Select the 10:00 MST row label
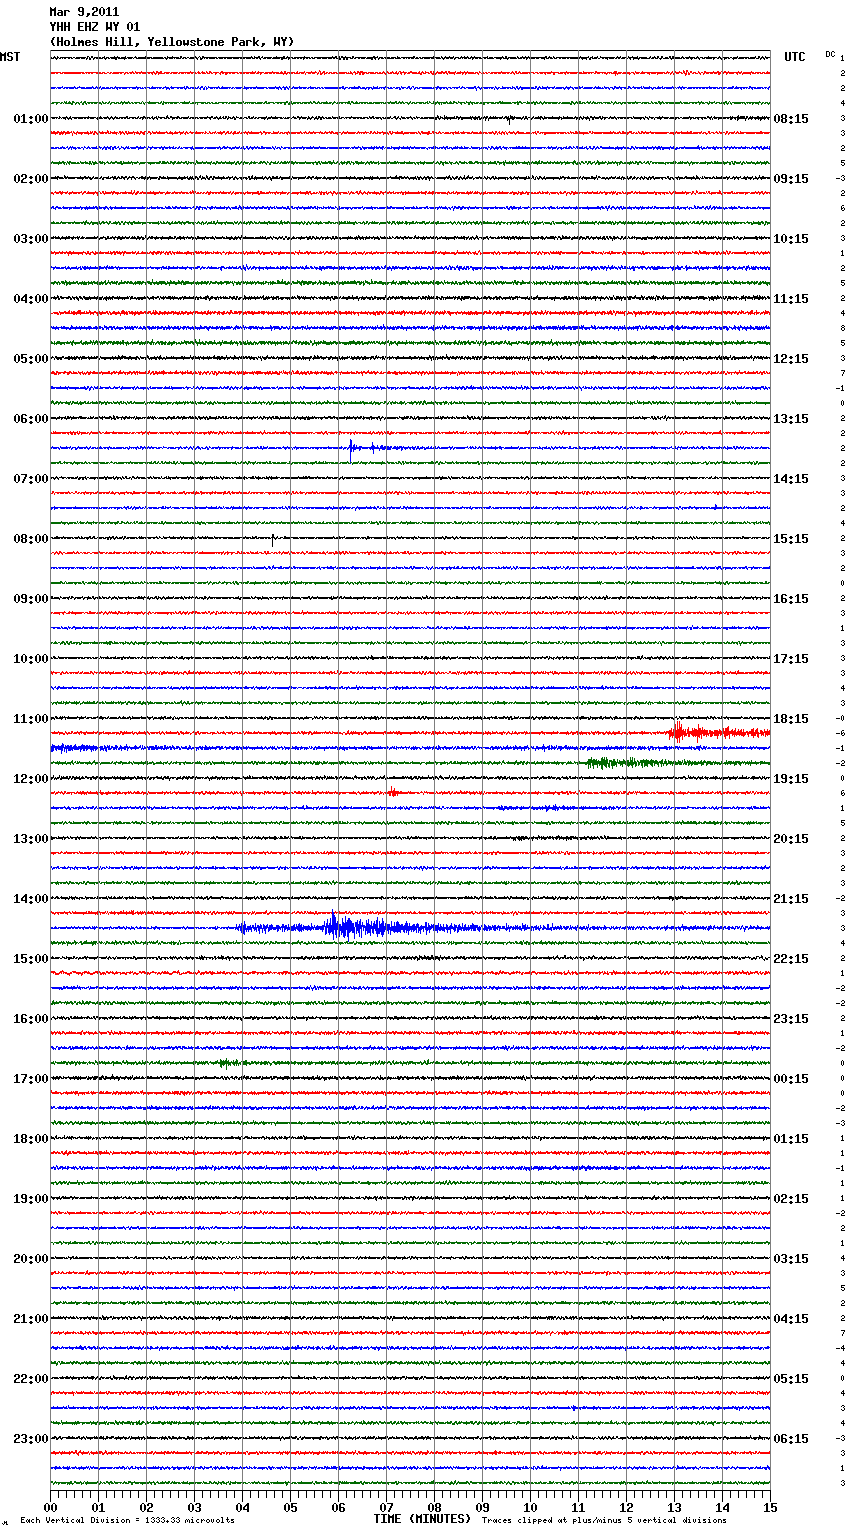Screen dimensions: 850x1534 tap(31, 659)
